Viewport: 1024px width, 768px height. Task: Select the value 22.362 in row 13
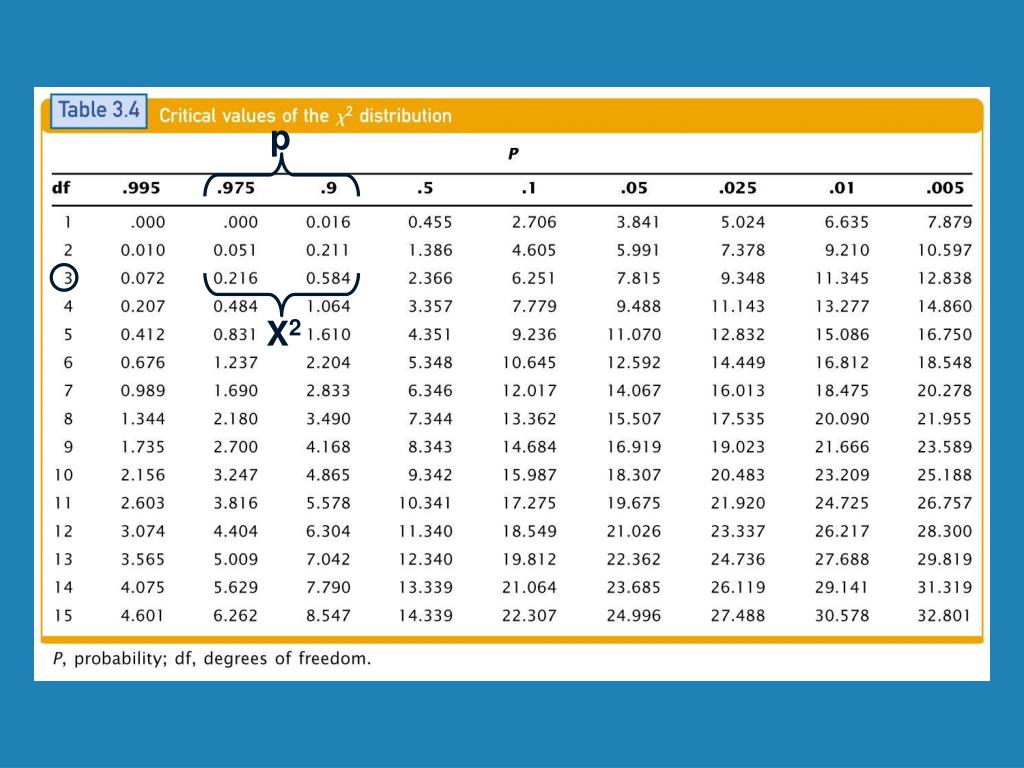633,560
